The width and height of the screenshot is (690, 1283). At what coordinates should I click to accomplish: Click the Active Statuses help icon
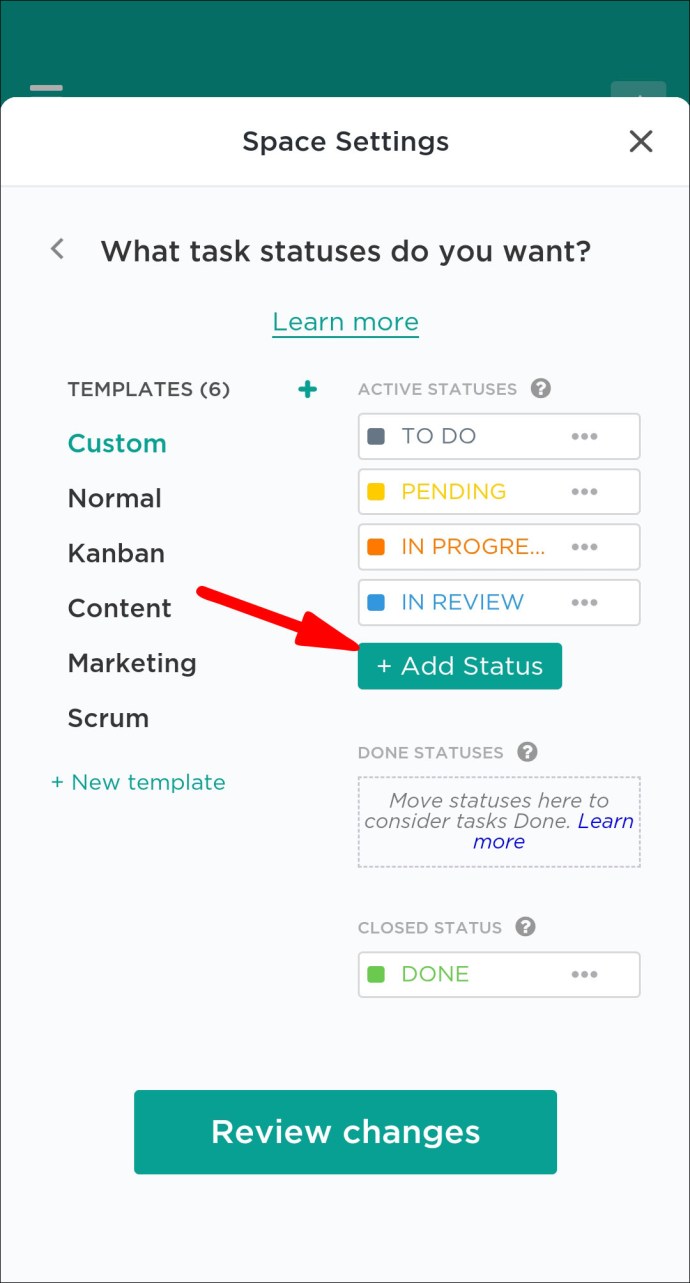point(541,388)
